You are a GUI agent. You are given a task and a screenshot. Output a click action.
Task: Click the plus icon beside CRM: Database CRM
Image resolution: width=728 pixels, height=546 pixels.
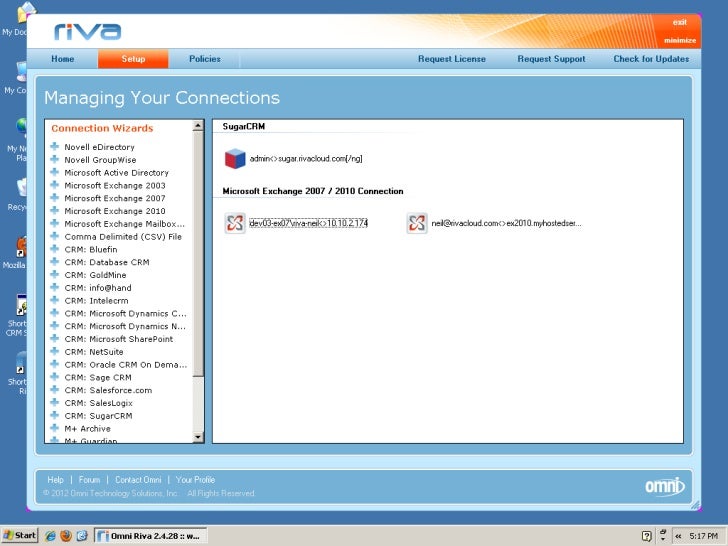(x=55, y=262)
